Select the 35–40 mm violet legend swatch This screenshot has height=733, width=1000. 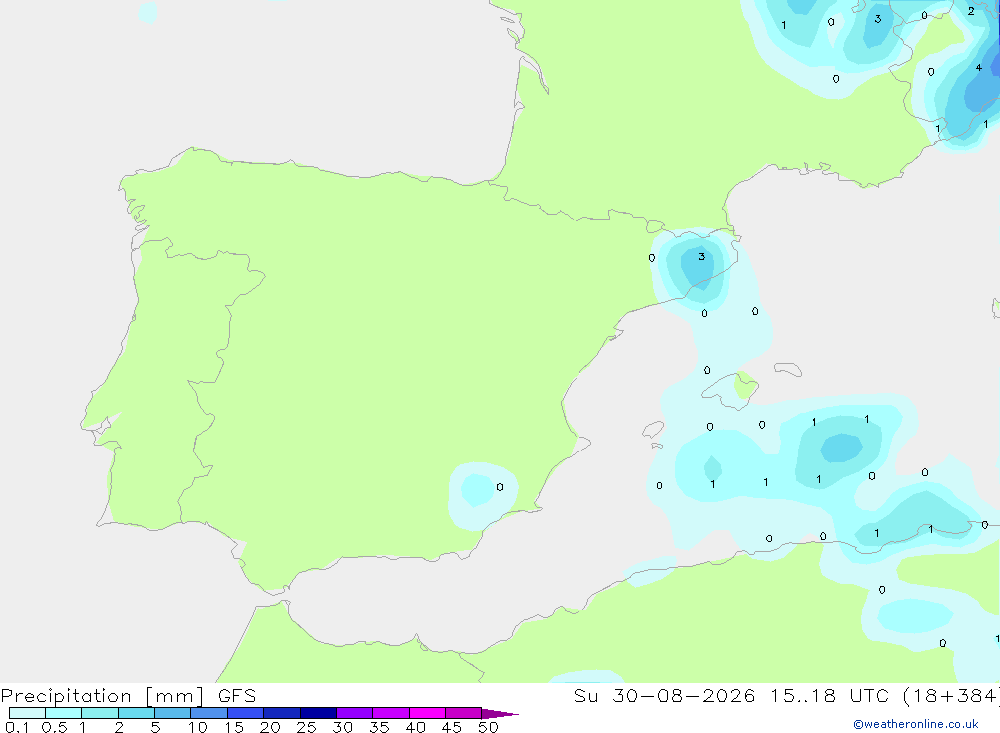391,713
